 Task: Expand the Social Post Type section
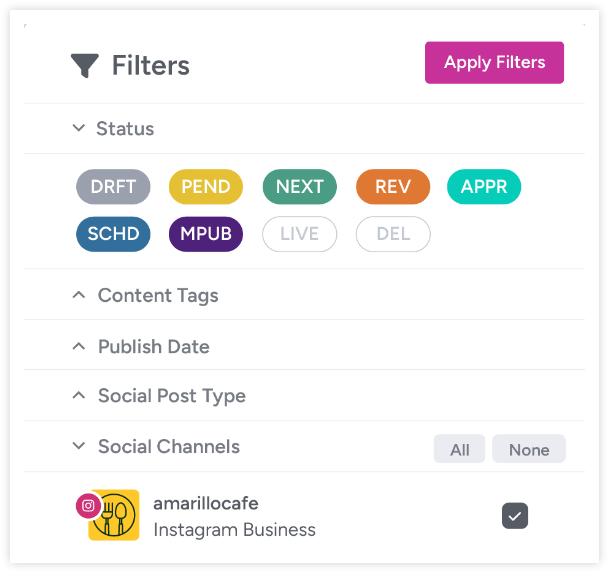(79, 396)
